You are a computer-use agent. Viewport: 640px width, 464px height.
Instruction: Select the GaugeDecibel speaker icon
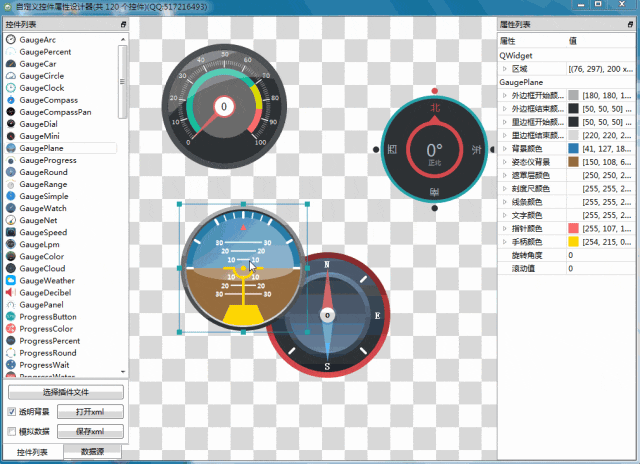11,293
